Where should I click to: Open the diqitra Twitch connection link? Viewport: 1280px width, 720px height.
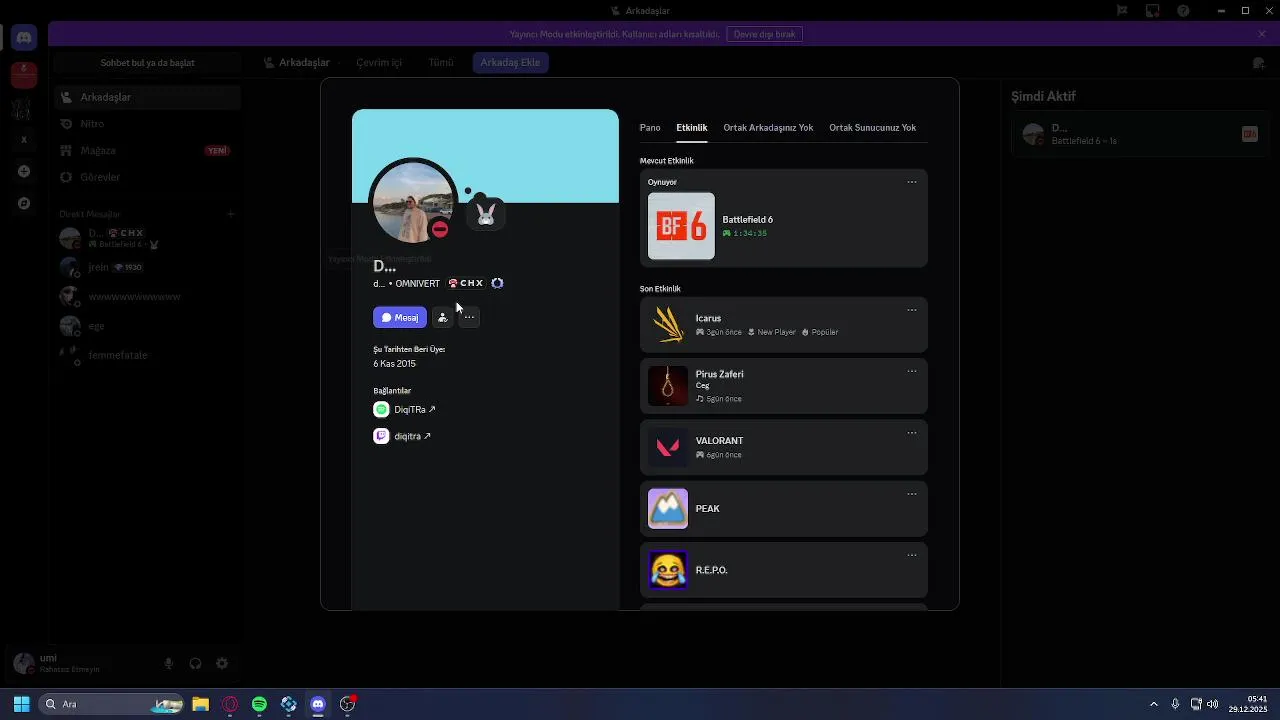click(412, 436)
